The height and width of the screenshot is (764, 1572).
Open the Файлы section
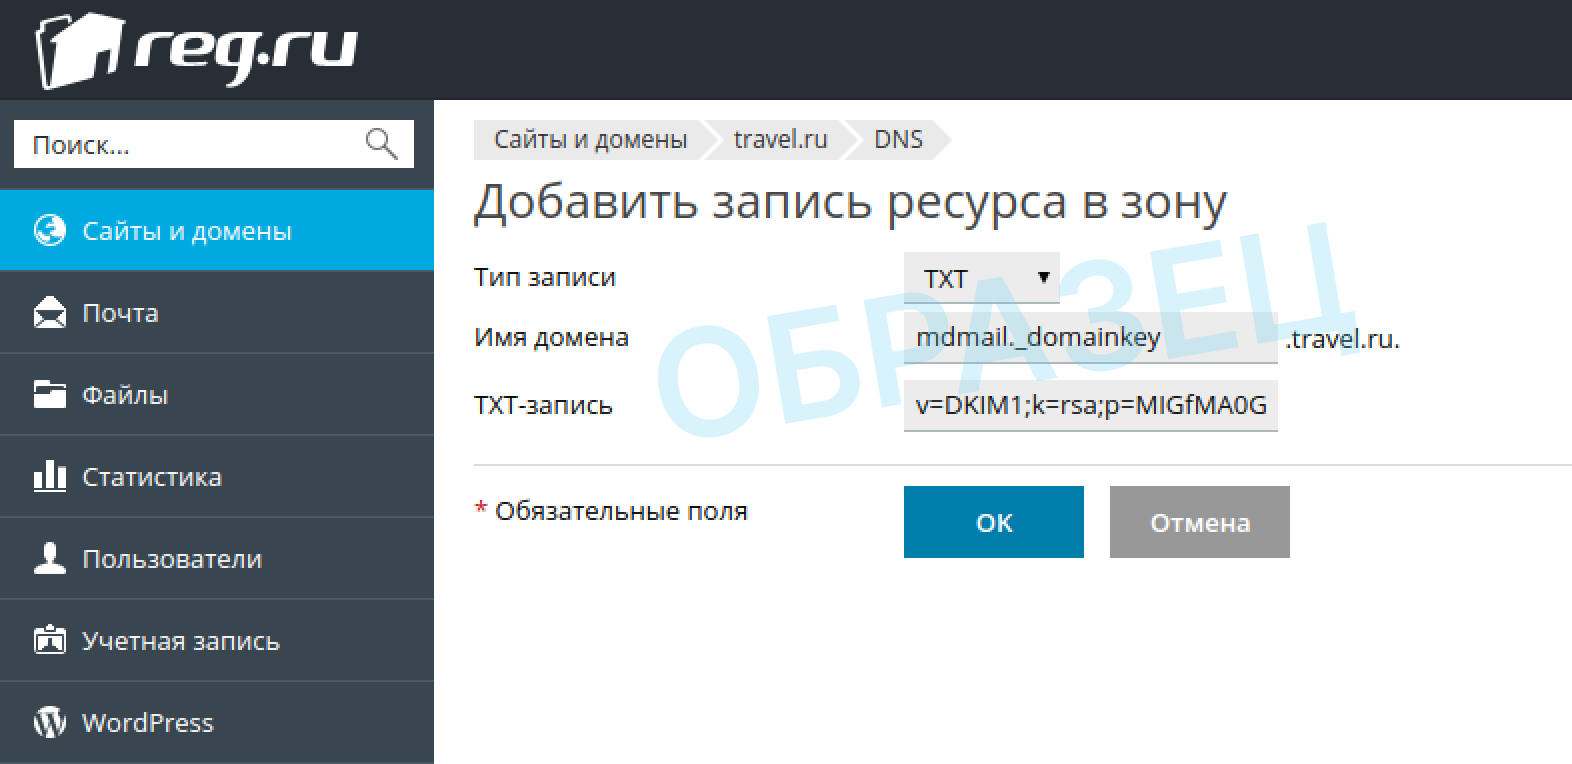click(x=217, y=395)
